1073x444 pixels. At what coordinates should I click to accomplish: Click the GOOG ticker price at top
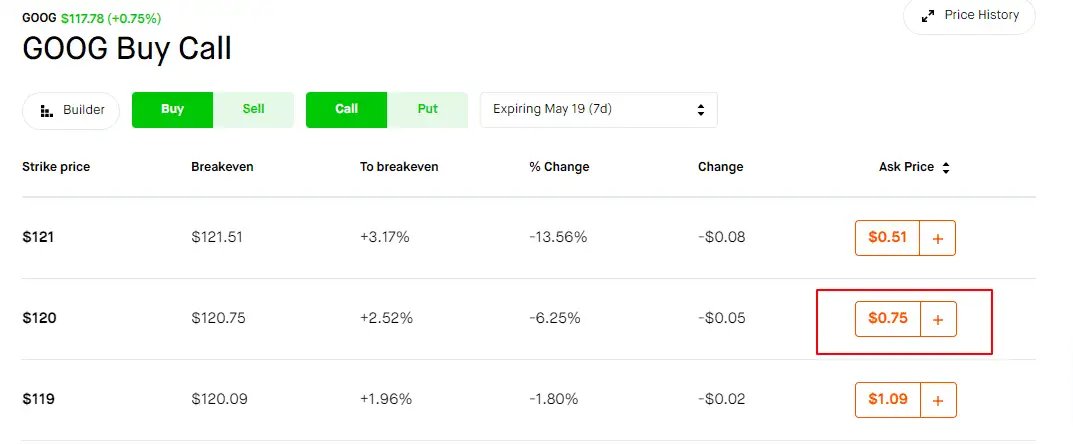83,18
